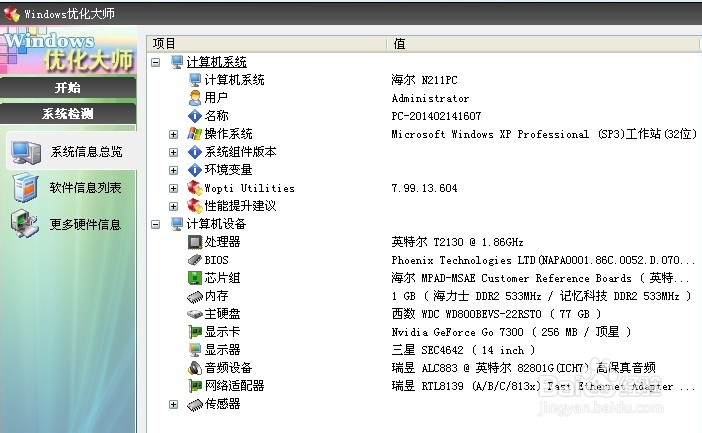Click the BIOS chip icon
The image size is (702, 433).
tap(195, 260)
